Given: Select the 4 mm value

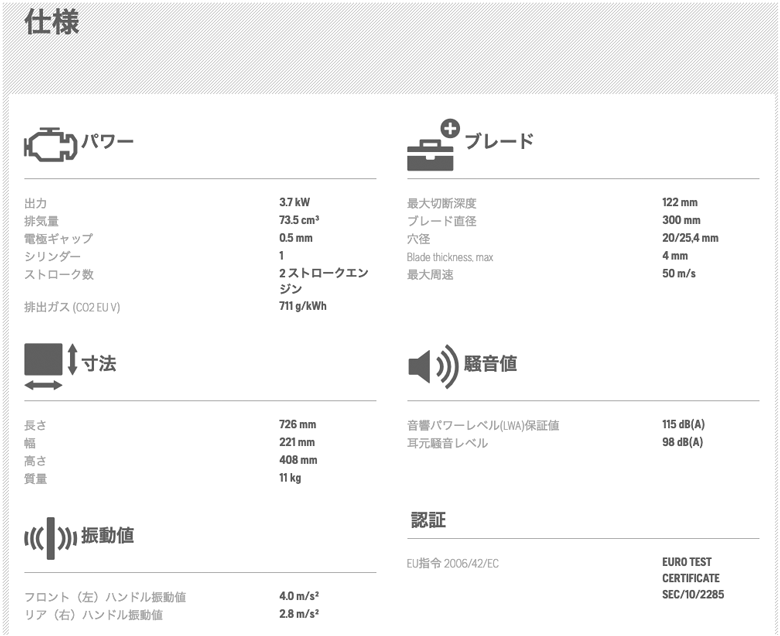Looking at the screenshot, I should [675, 256].
